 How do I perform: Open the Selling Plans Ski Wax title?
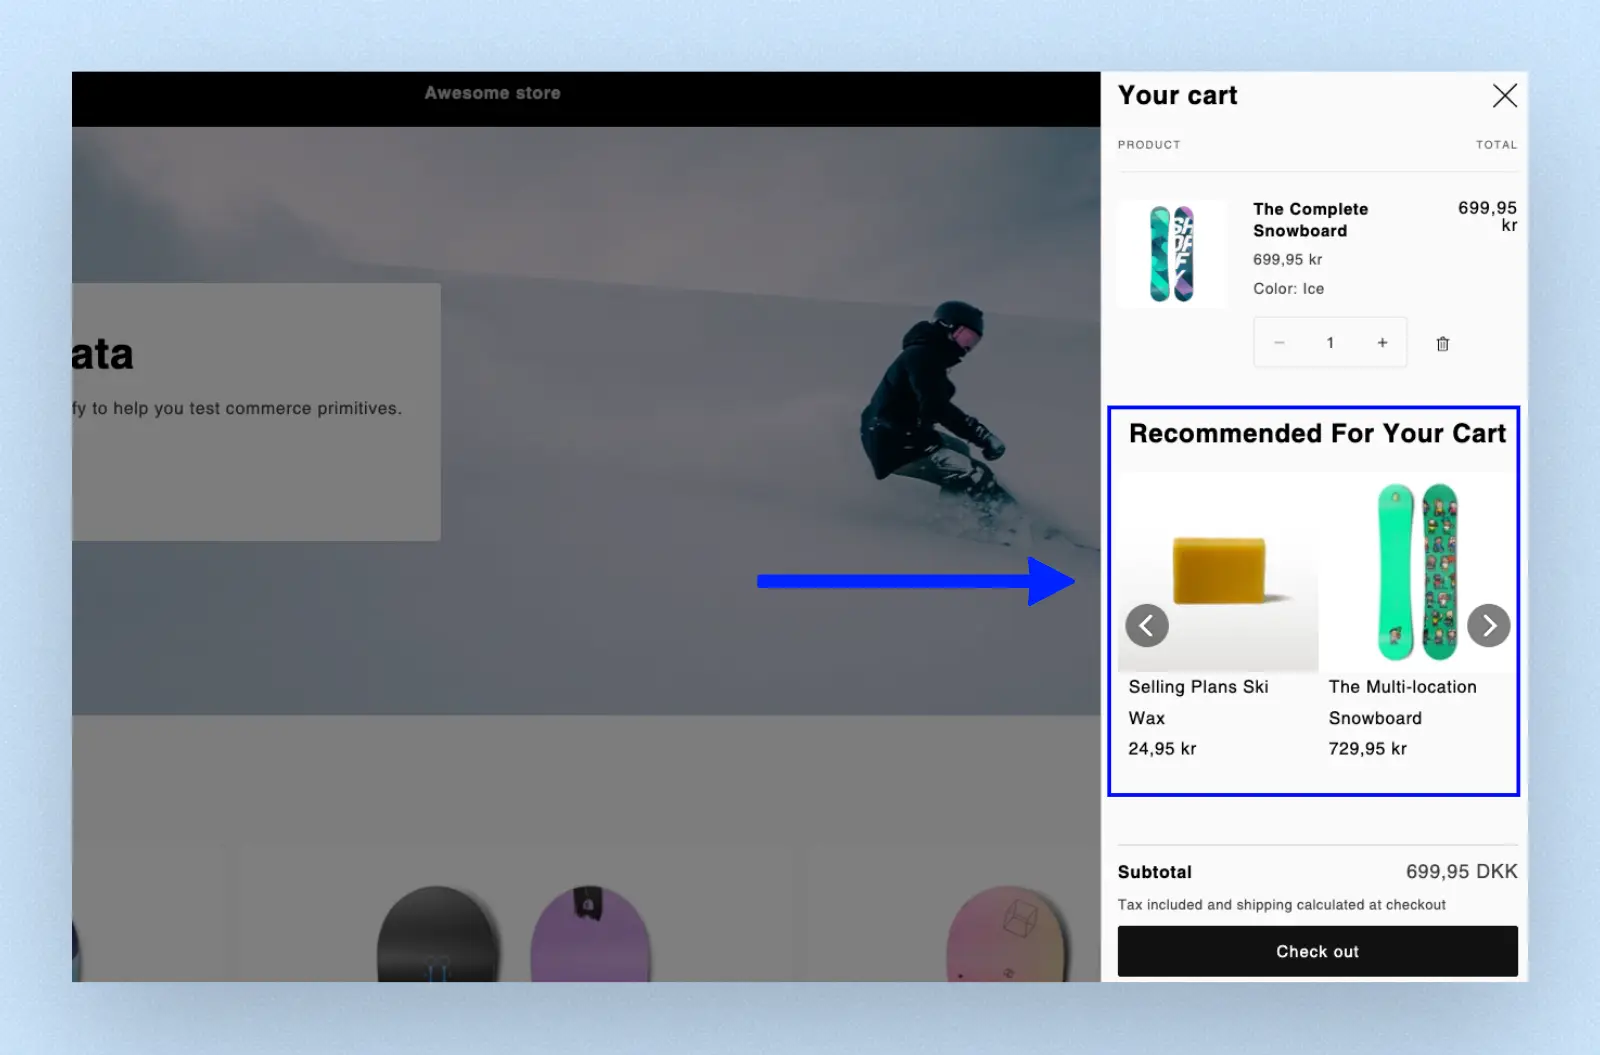pos(1198,702)
